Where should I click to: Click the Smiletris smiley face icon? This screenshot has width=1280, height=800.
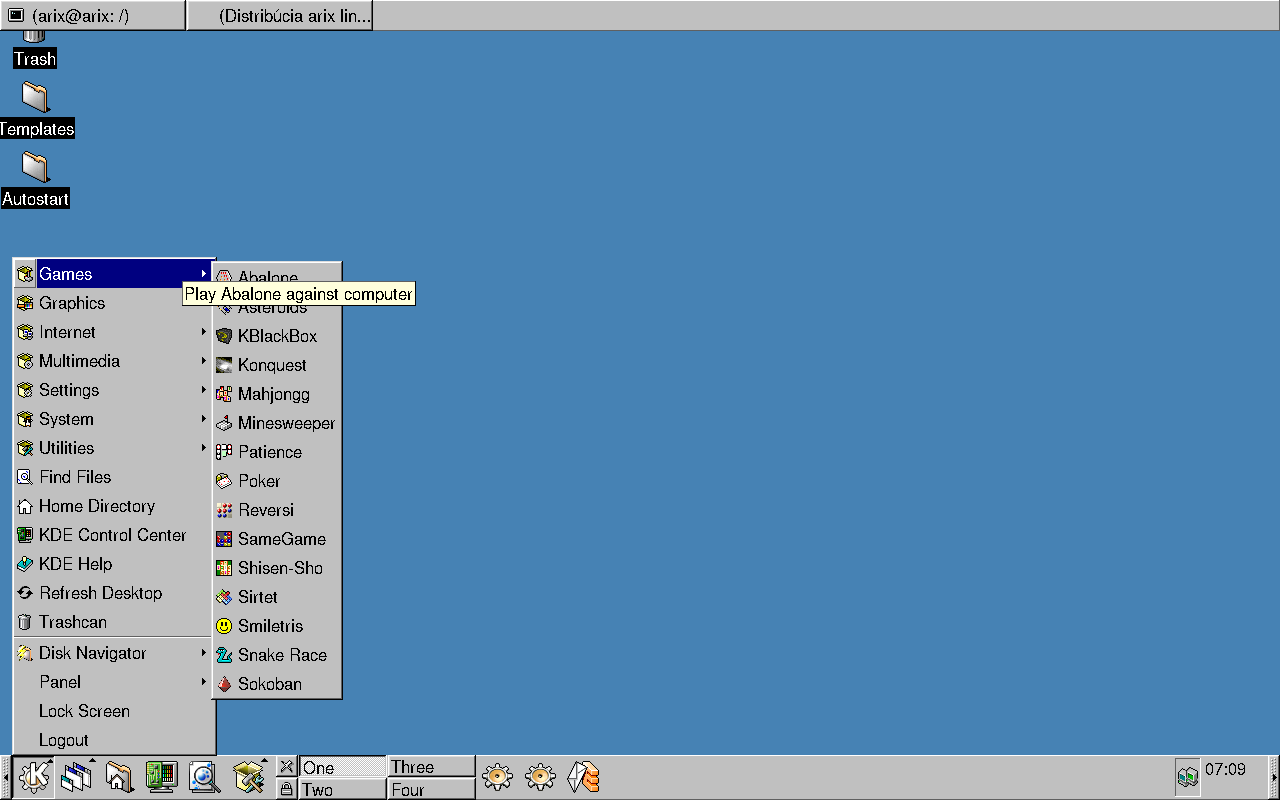point(224,626)
